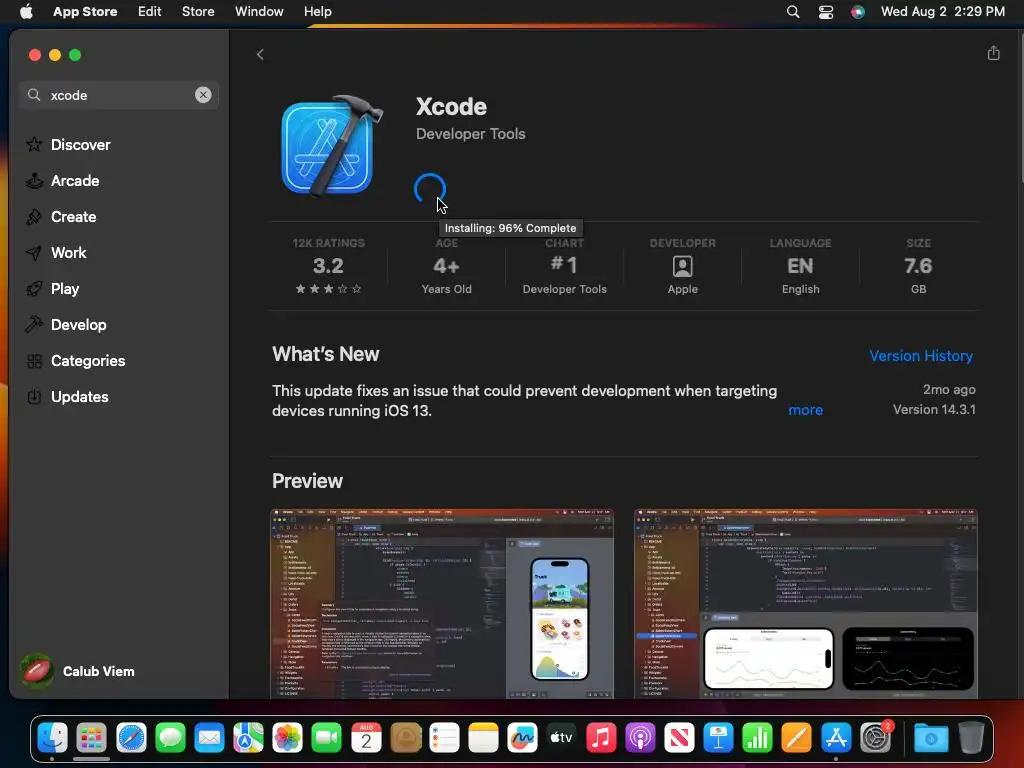Open the Window menu
The width and height of the screenshot is (1024, 768).
tap(259, 11)
